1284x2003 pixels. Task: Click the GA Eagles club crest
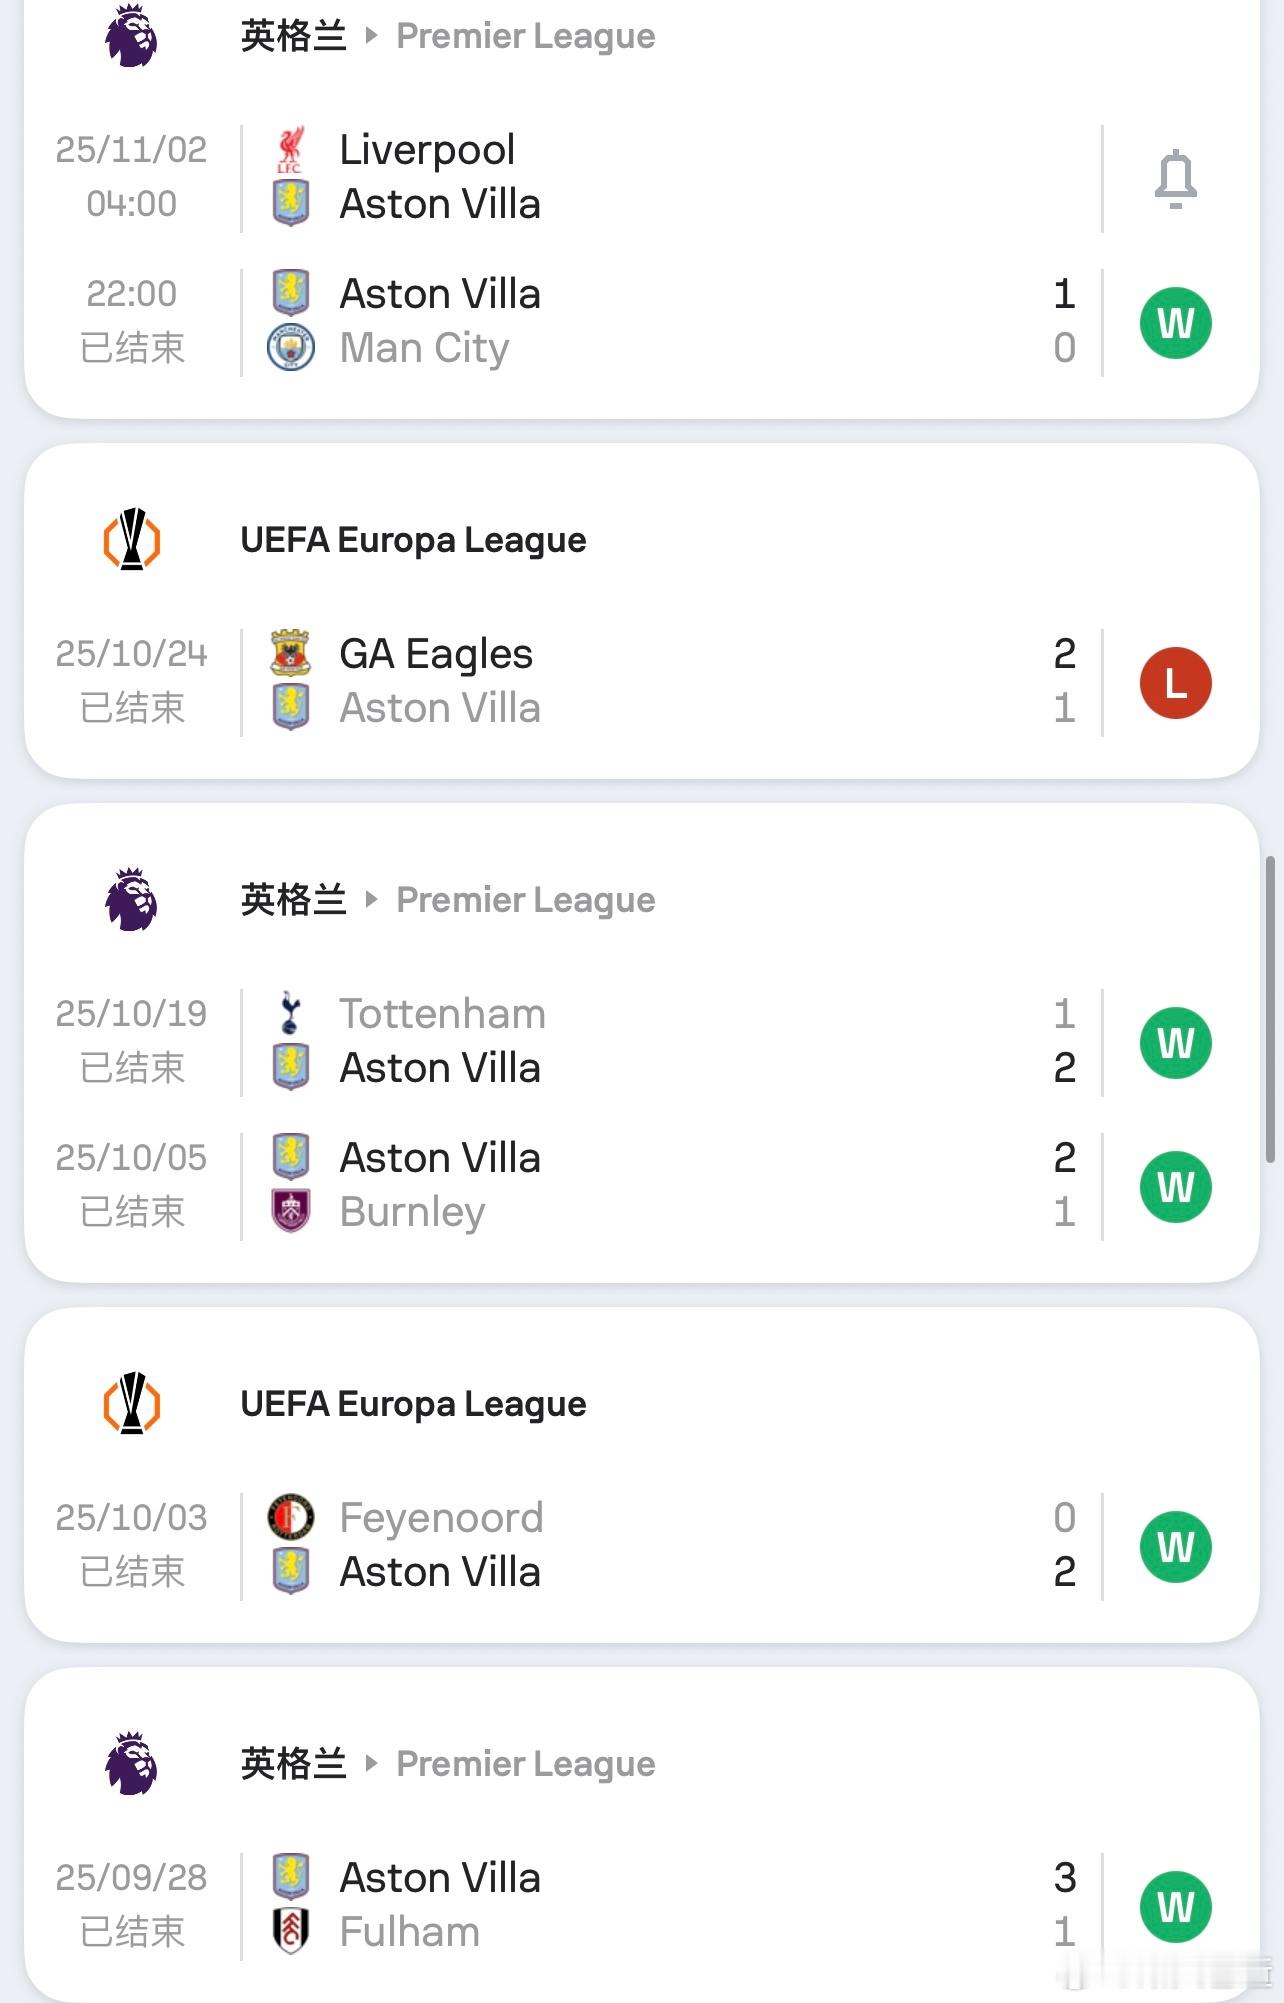pos(290,653)
